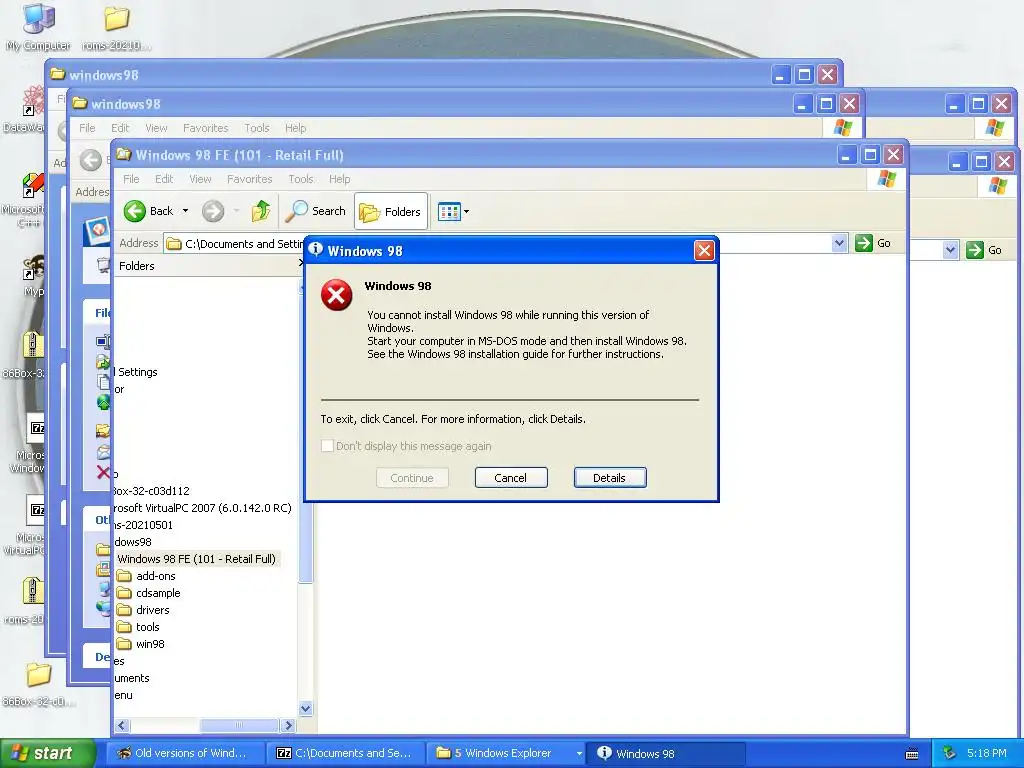
Task: Click the Start button
Action: click(47, 753)
